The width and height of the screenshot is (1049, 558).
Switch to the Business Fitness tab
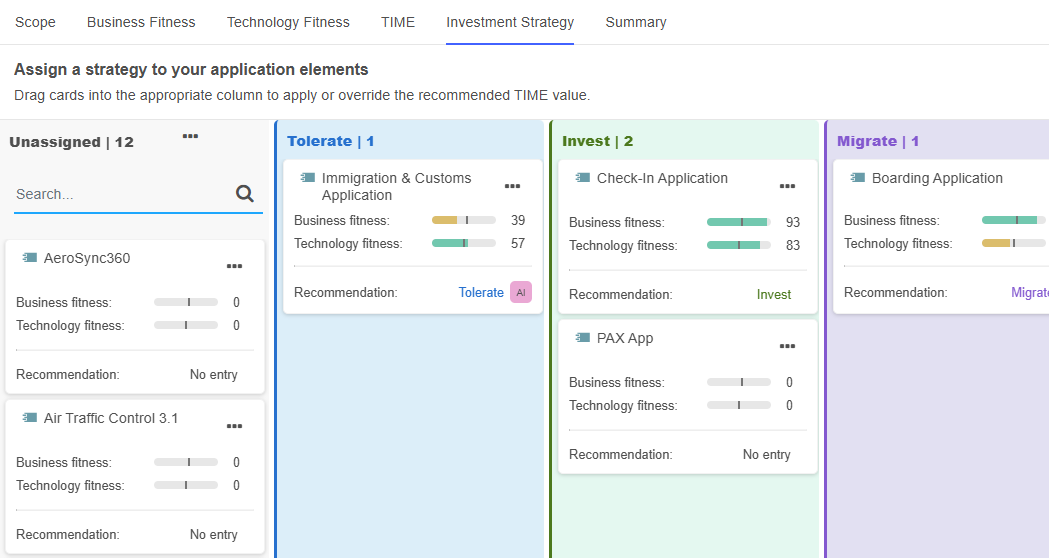pyautogui.click(x=141, y=22)
